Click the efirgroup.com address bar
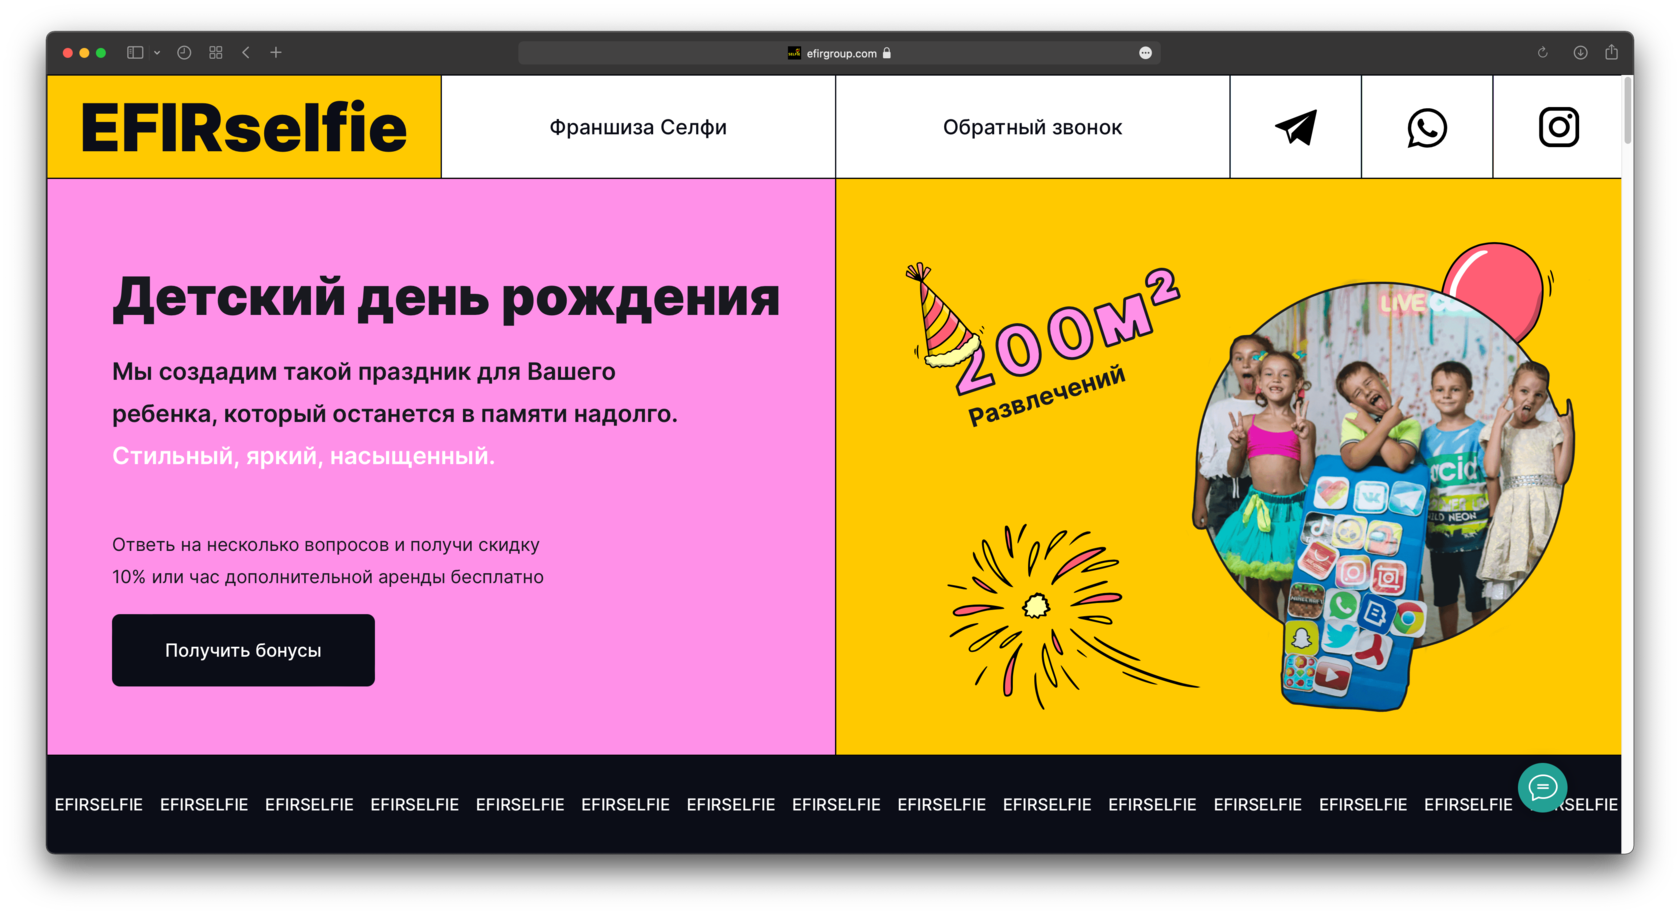Screen dimensions: 1680x915 point(839,53)
